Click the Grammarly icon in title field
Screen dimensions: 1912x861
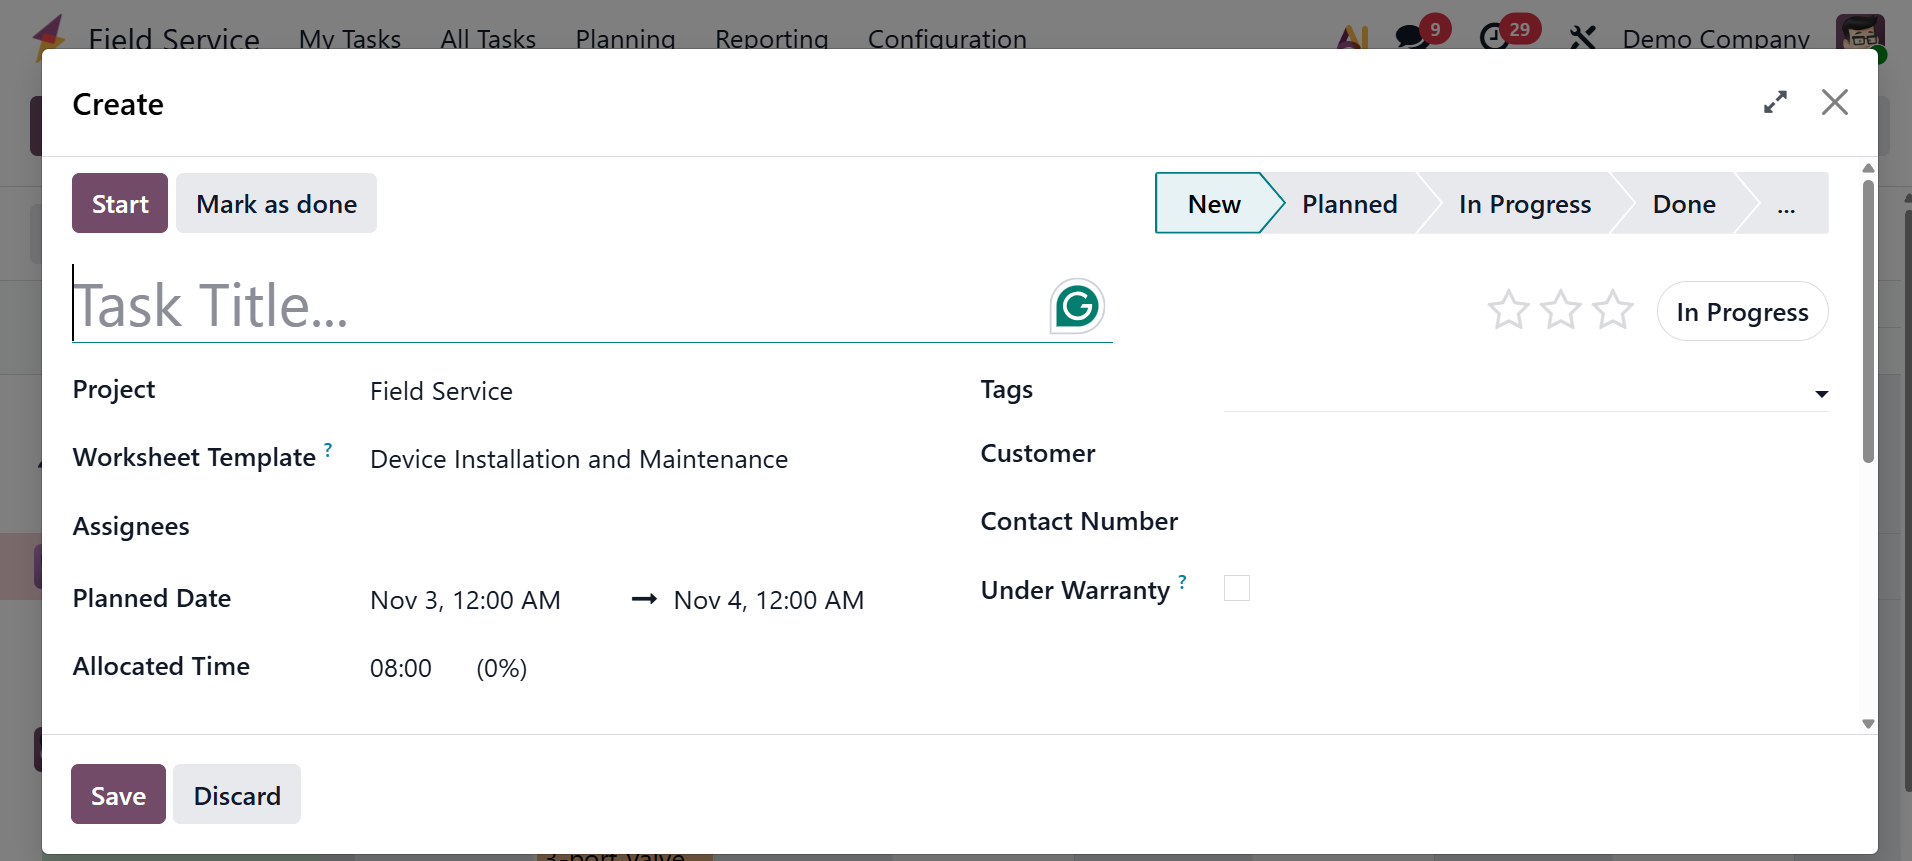[x=1076, y=306]
